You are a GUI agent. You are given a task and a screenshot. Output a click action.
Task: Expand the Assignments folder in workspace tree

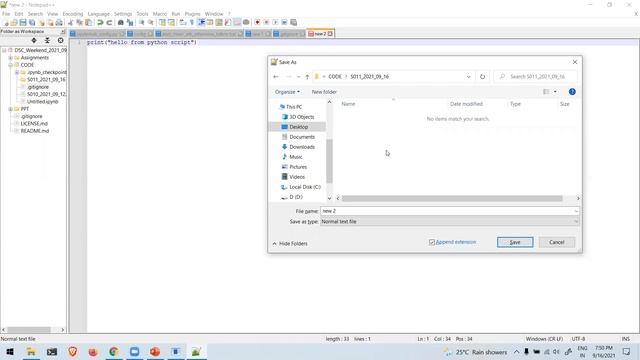[10, 58]
